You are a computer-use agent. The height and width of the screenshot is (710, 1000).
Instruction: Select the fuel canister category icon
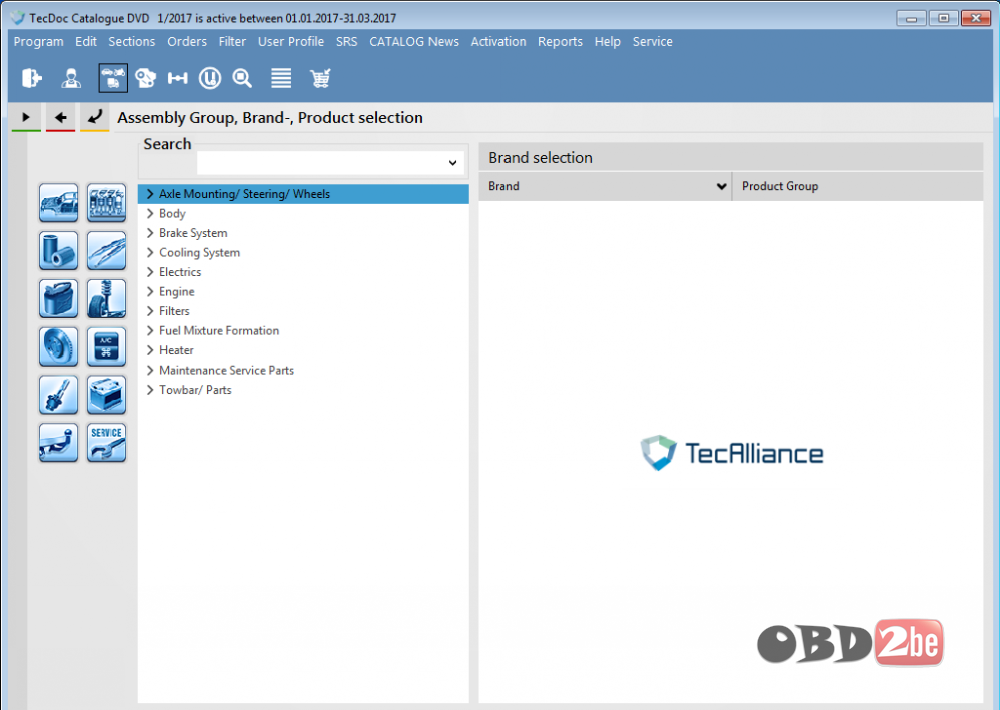[59, 299]
